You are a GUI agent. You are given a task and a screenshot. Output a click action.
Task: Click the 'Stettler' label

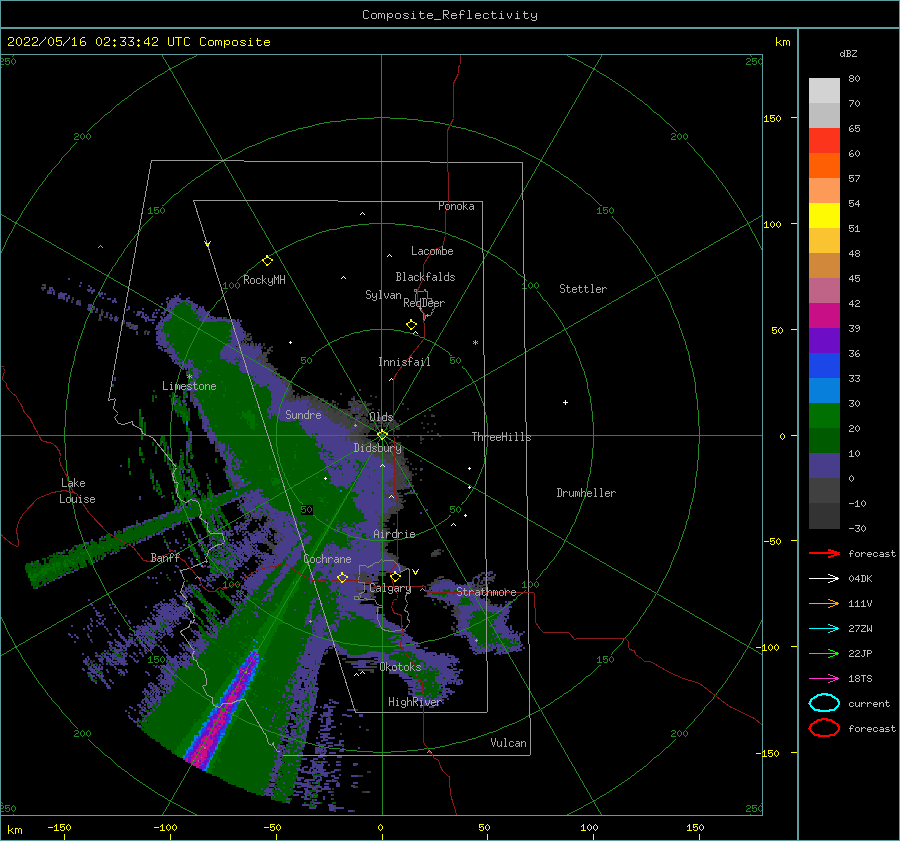(583, 289)
